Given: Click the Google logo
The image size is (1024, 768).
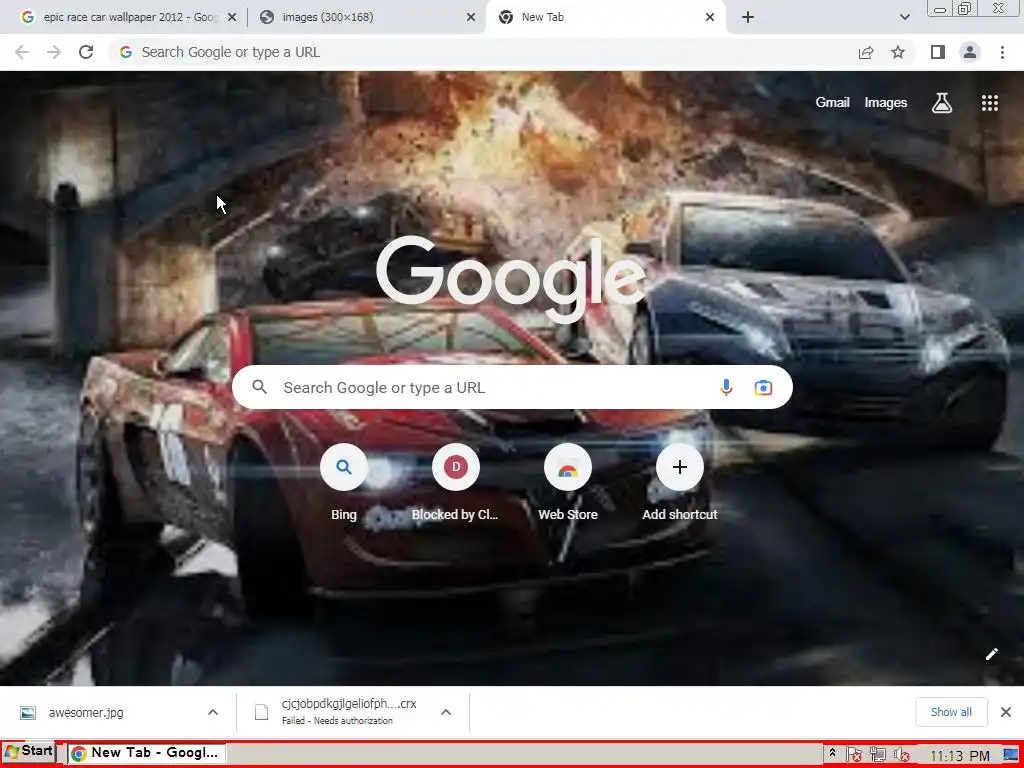Looking at the screenshot, I should [x=511, y=280].
